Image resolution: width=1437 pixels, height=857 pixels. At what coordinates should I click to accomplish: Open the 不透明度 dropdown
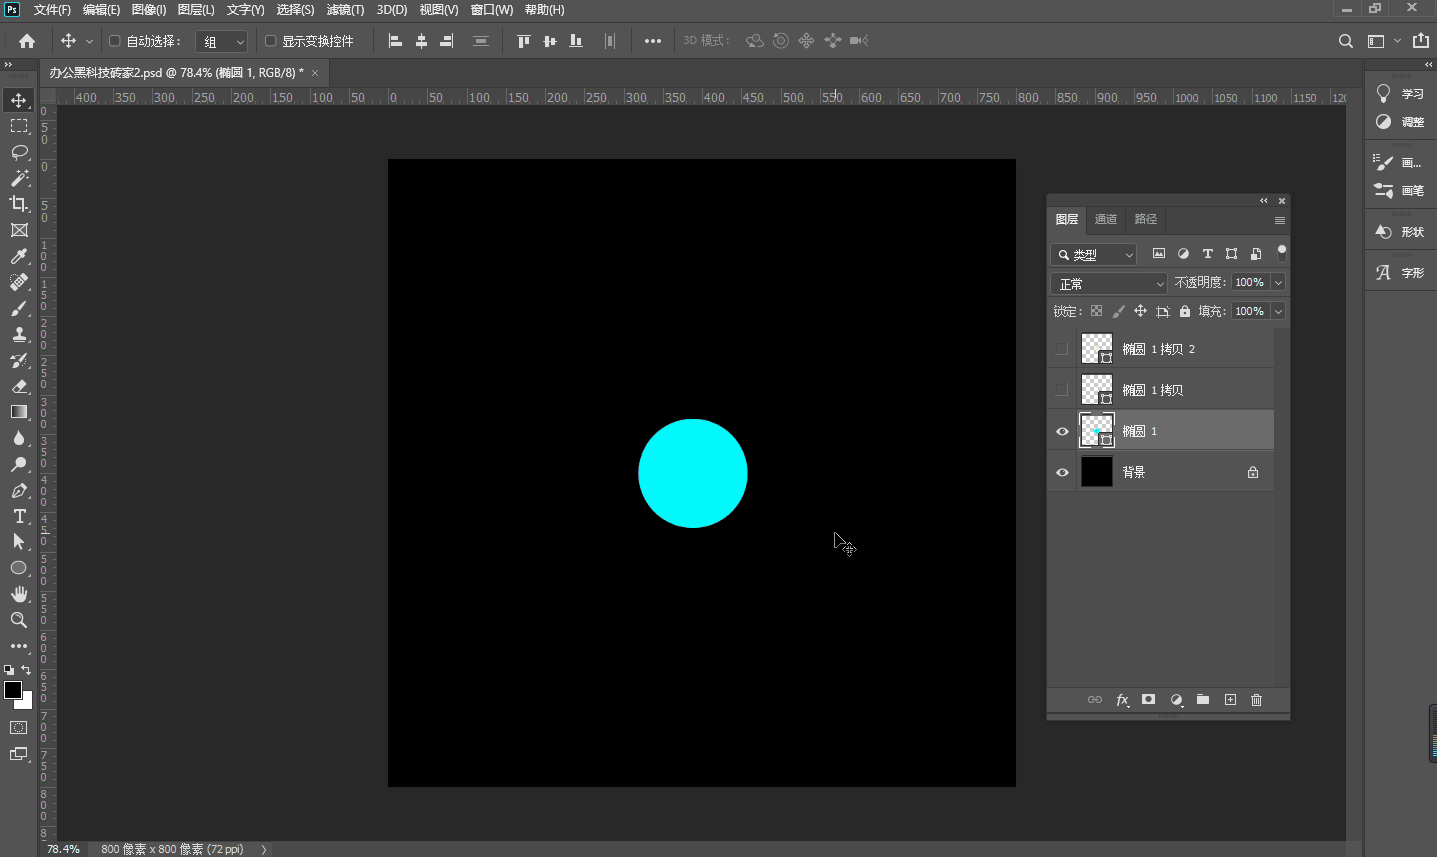(1276, 283)
